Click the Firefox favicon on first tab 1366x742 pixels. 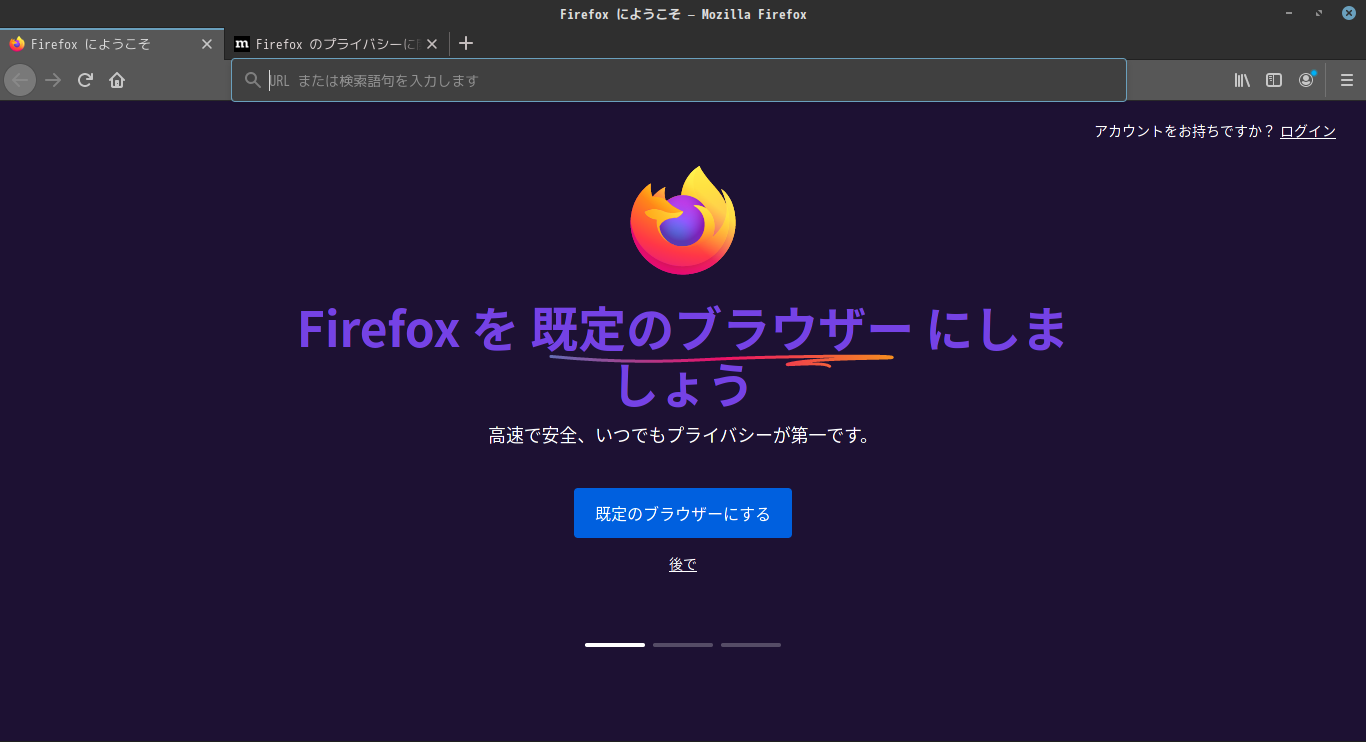click(17, 44)
